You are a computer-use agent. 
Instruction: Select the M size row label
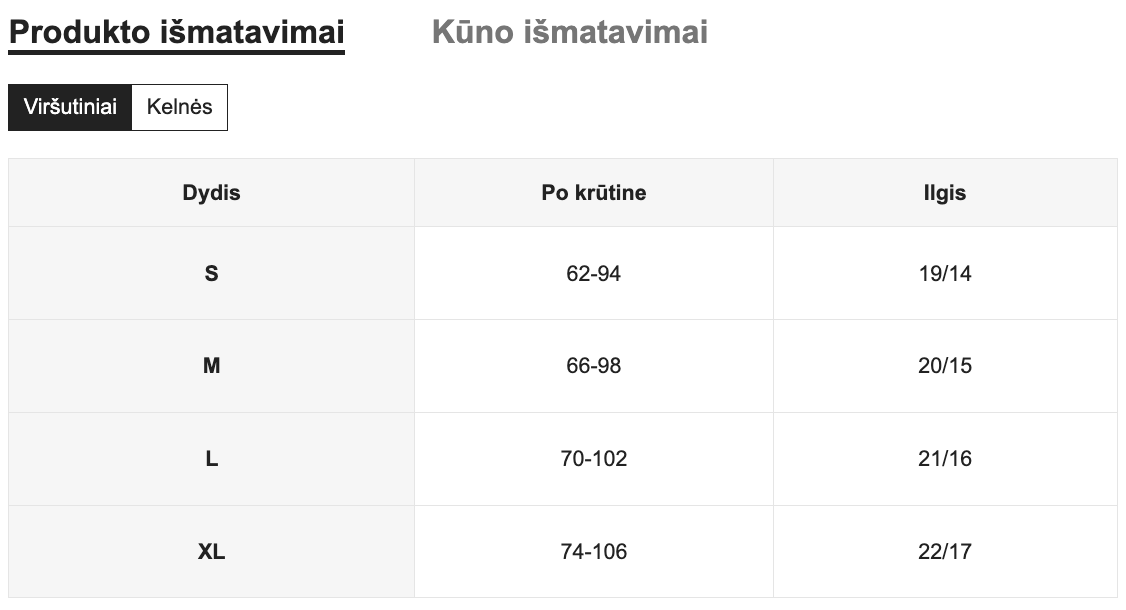point(211,365)
